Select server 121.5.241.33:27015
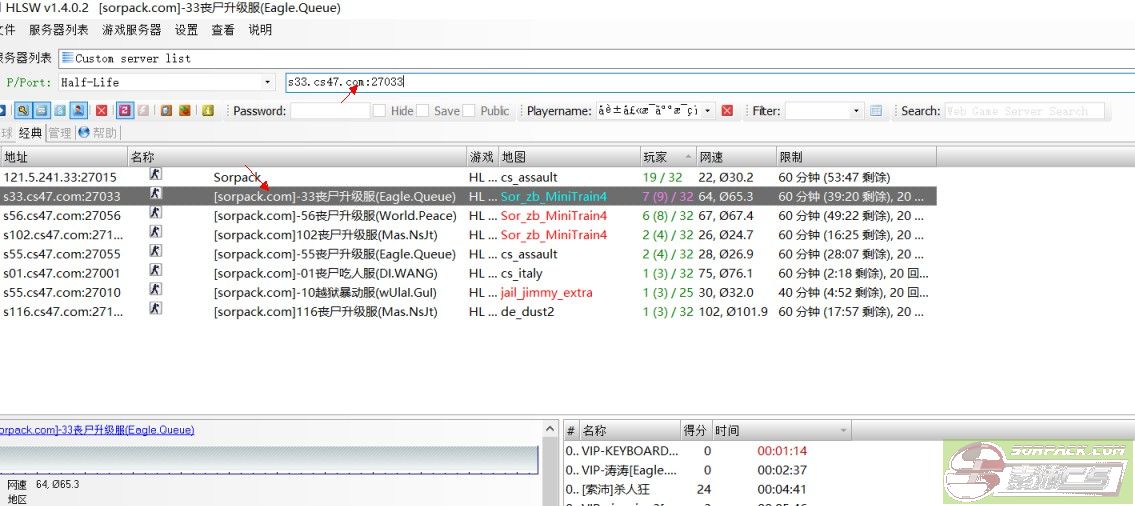This screenshot has width=1135, height=506. (x=60, y=177)
